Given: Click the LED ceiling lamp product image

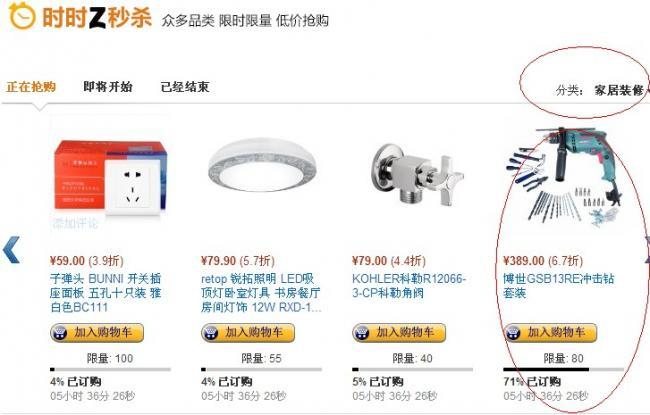Looking at the screenshot, I should 262,165.
